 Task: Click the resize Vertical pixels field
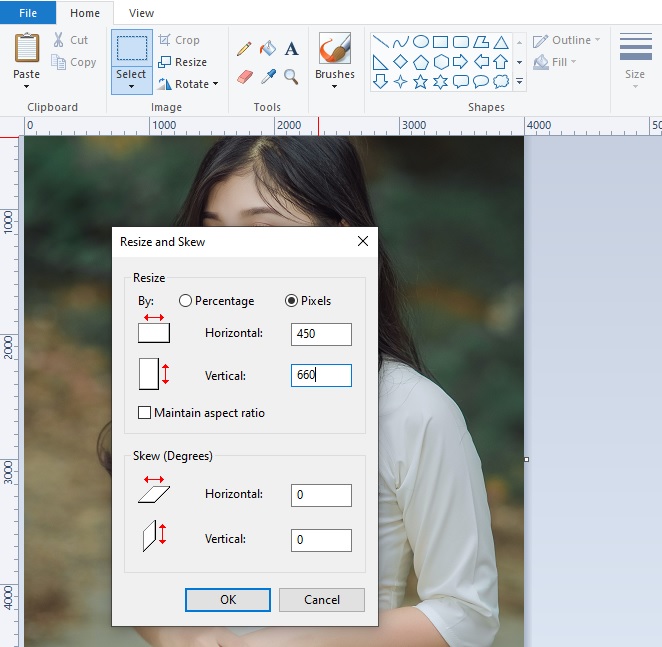point(321,375)
